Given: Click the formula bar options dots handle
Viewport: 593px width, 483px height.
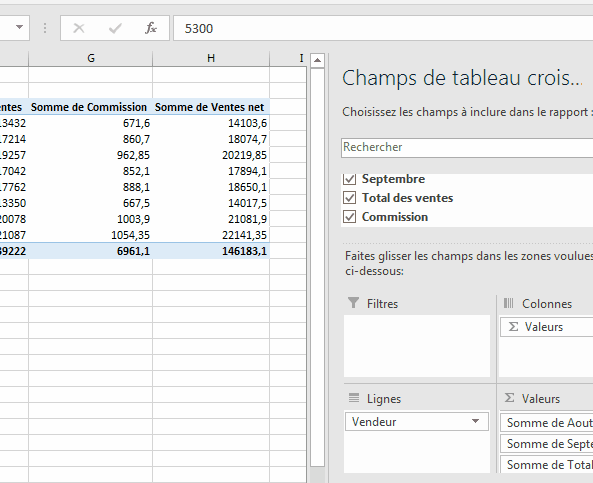Looking at the screenshot, I should 45,28.
